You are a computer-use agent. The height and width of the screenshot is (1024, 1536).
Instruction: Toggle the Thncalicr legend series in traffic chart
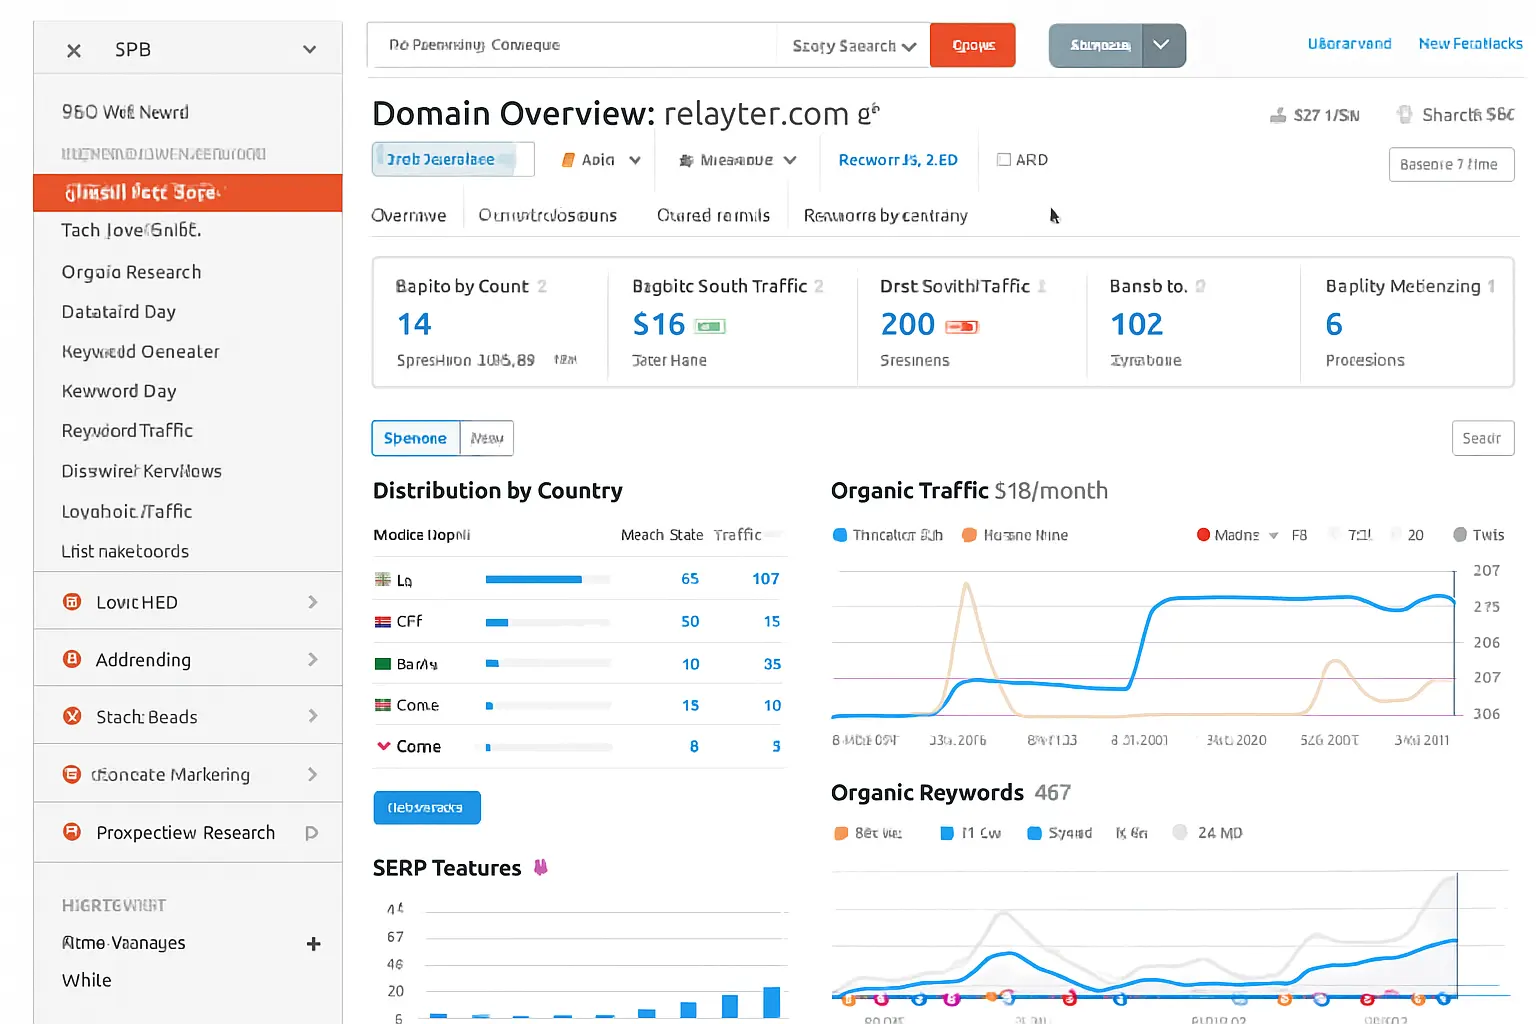[x=840, y=535]
